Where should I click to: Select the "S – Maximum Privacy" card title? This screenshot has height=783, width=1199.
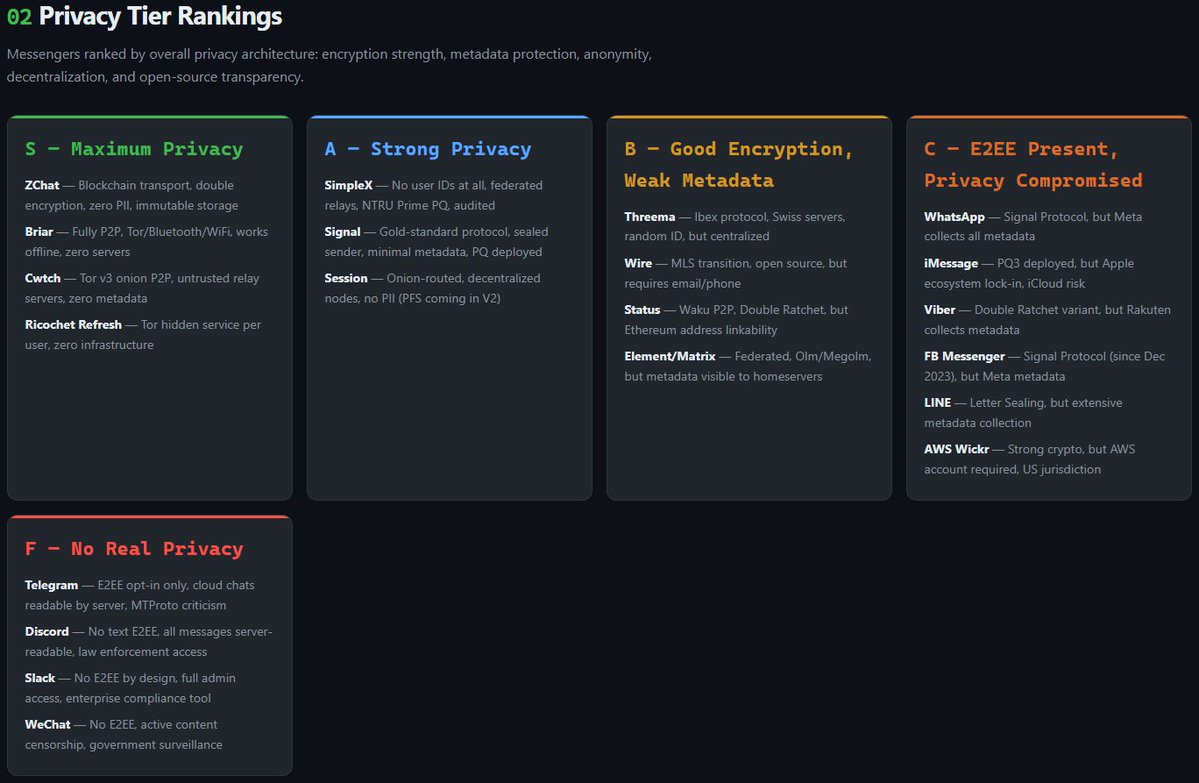[134, 149]
